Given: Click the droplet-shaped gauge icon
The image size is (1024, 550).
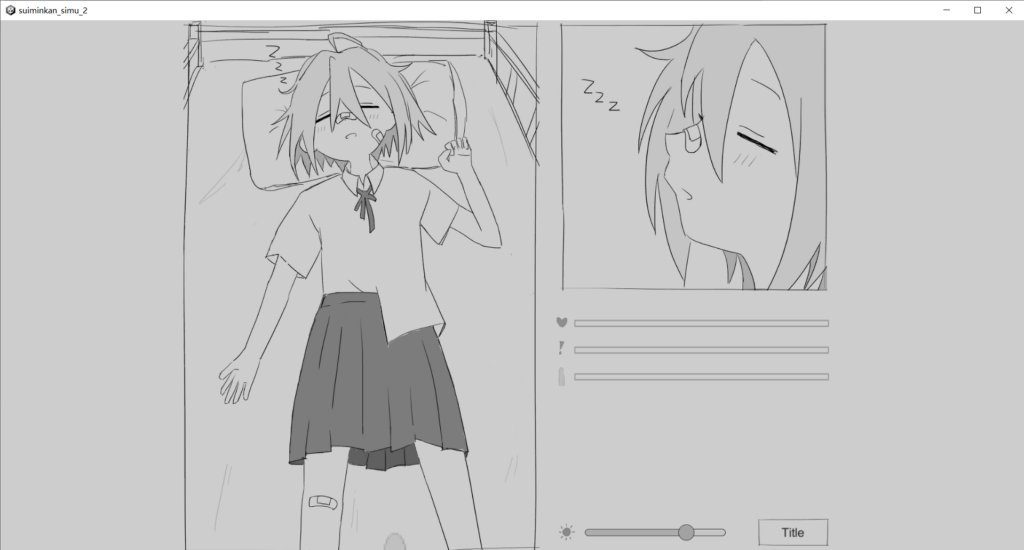Looking at the screenshot, I should [x=562, y=377].
